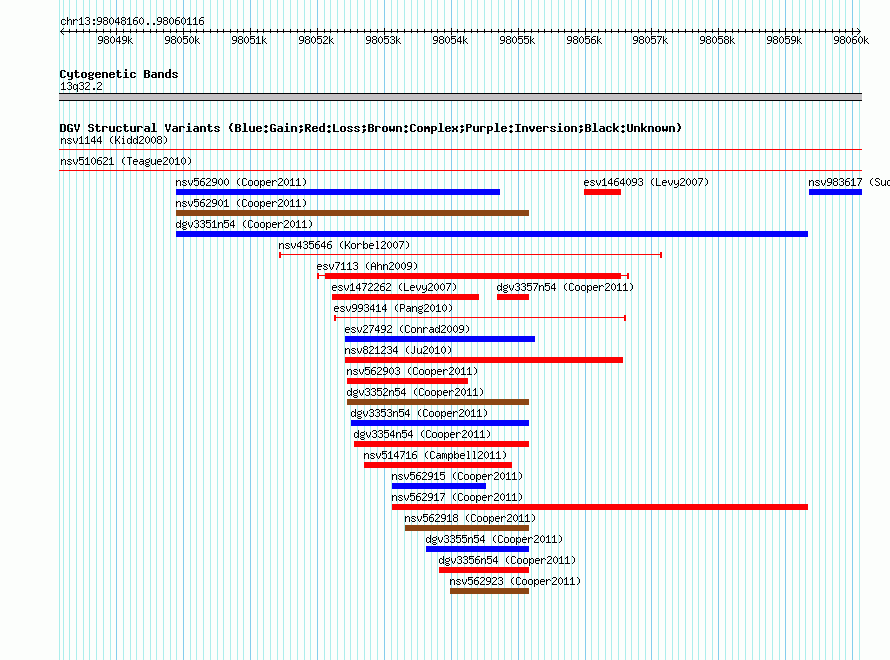The width and height of the screenshot is (890, 660).
Task: Click the nsv1144 (Kidd2008) label
Action: (x=114, y=140)
